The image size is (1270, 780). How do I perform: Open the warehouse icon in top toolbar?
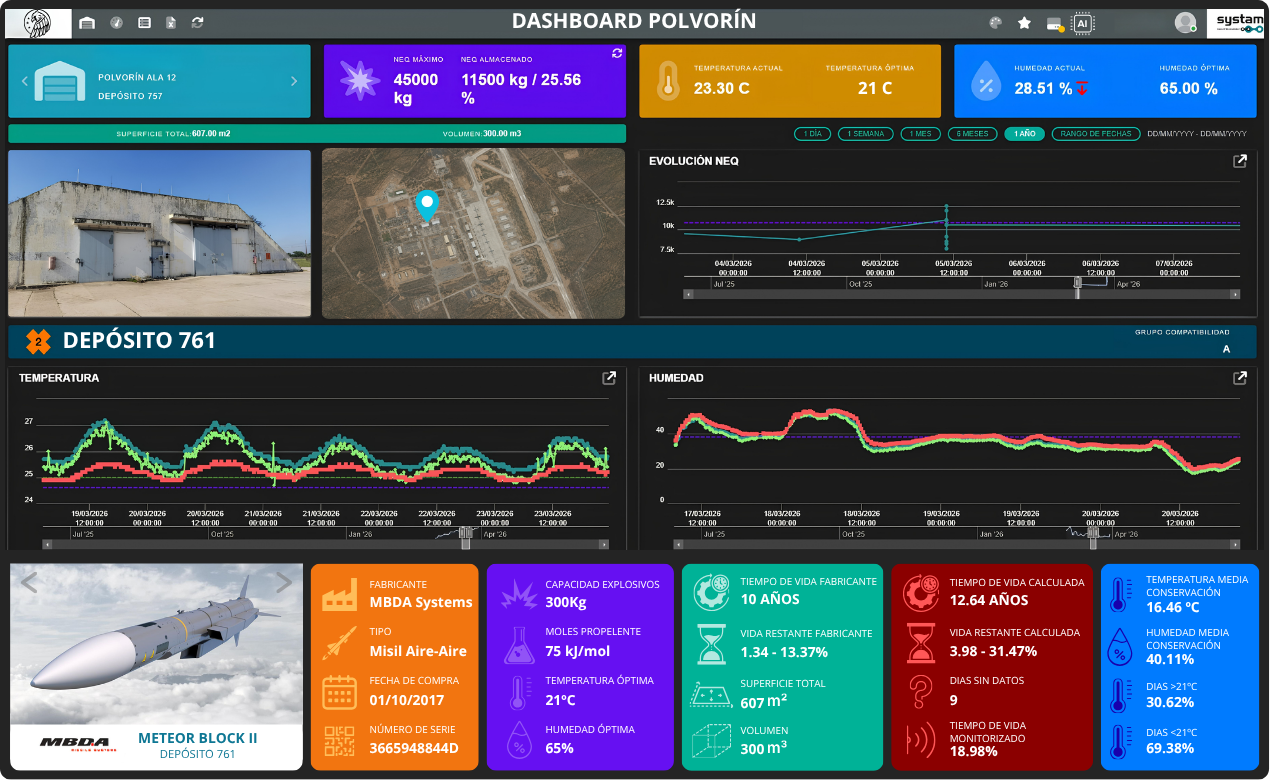(87, 22)
